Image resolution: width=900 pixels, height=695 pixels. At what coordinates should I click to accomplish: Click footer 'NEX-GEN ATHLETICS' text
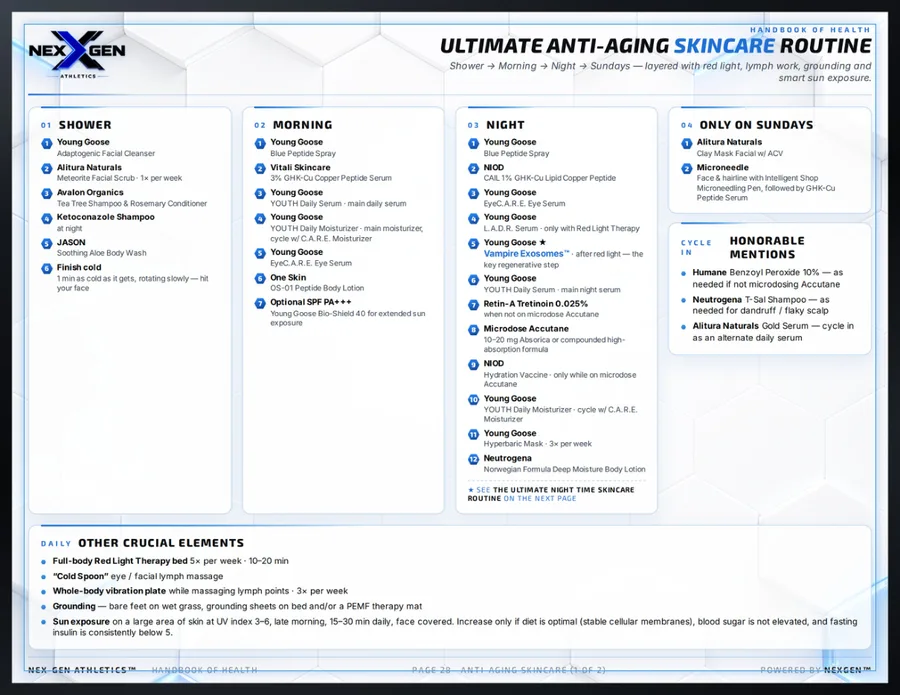point(82,670)
